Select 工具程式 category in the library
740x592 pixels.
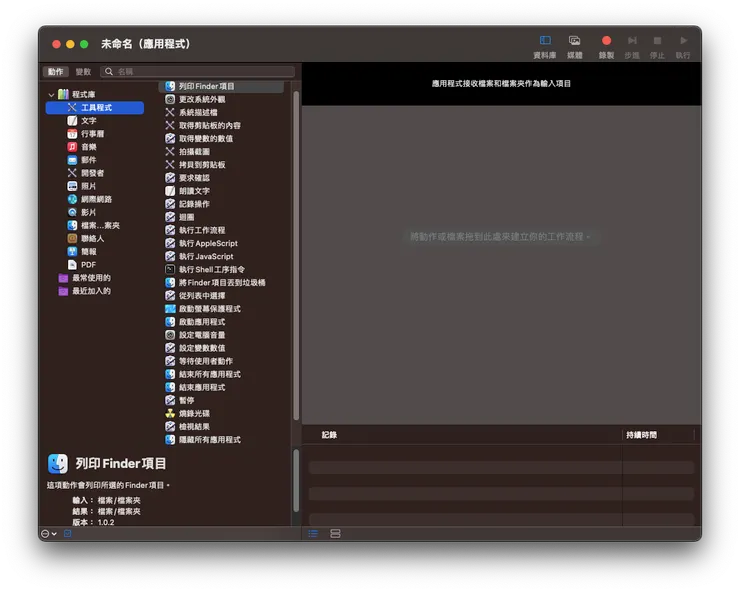point(95,108)
